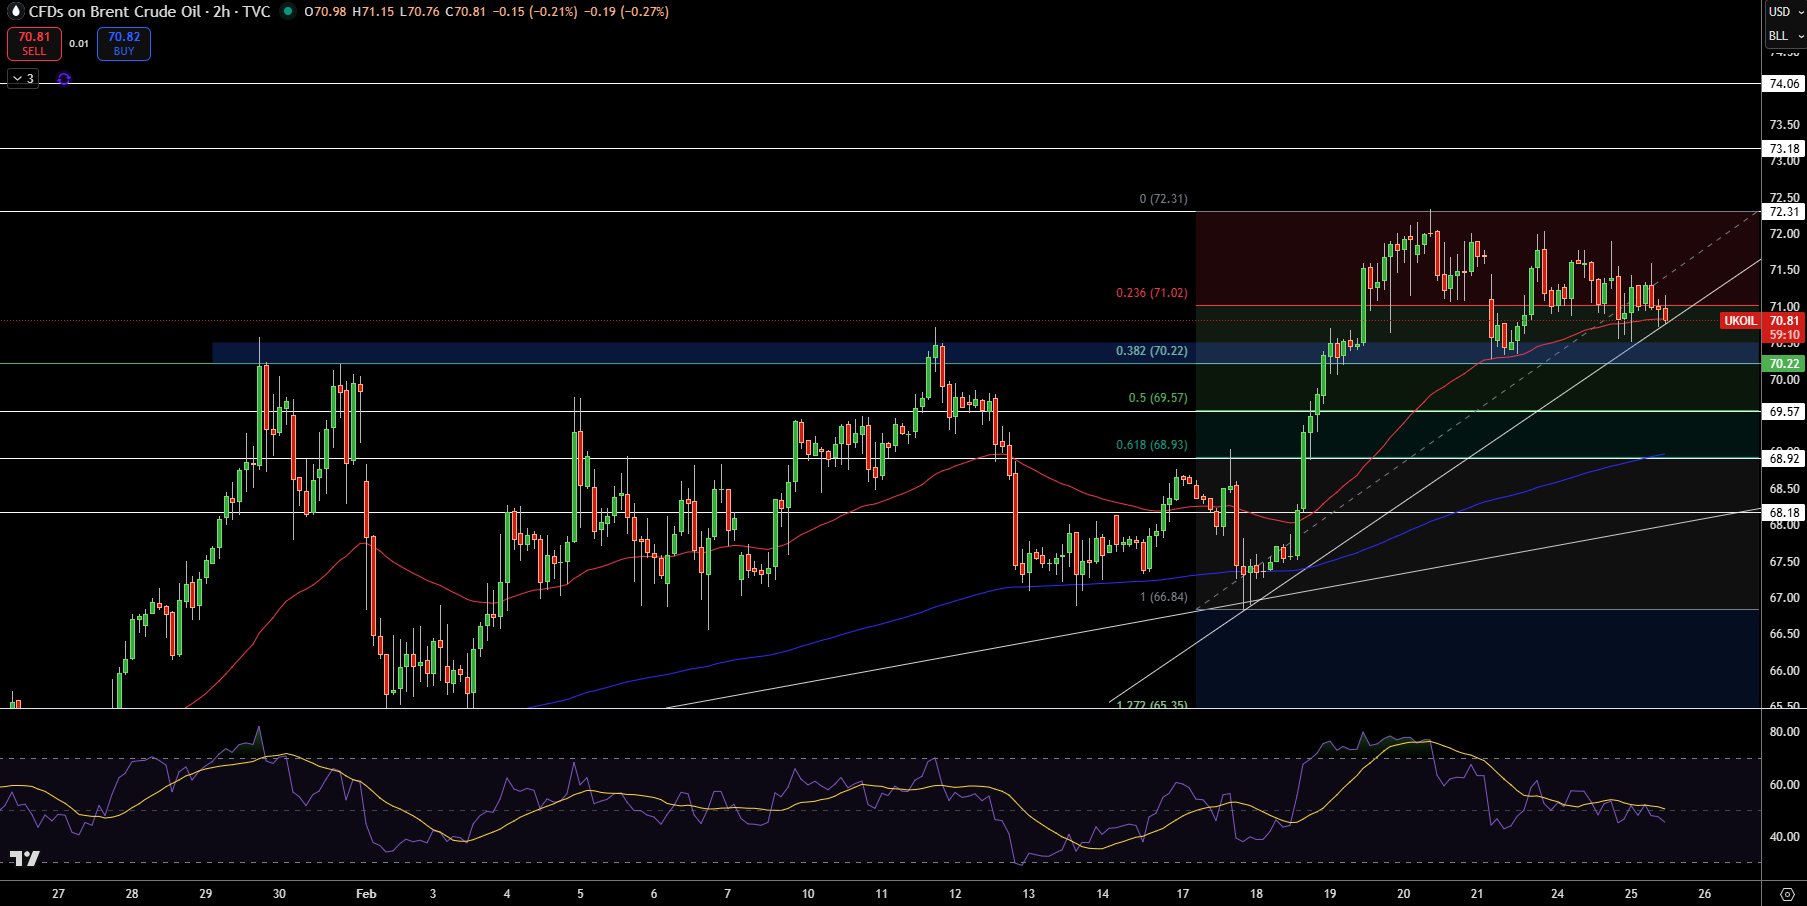Click the green 69.57 price label
1807x906 pixels.
[x=1784, y=412]
